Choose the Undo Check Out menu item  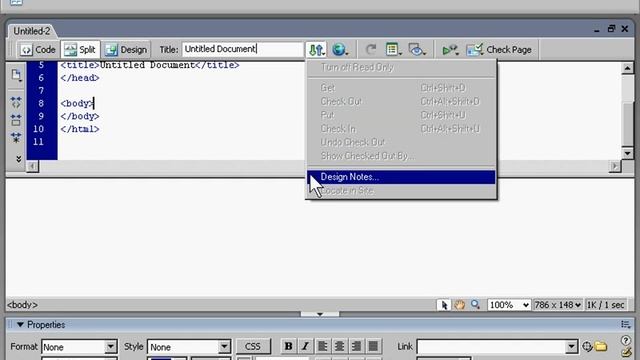click(401, 142)
